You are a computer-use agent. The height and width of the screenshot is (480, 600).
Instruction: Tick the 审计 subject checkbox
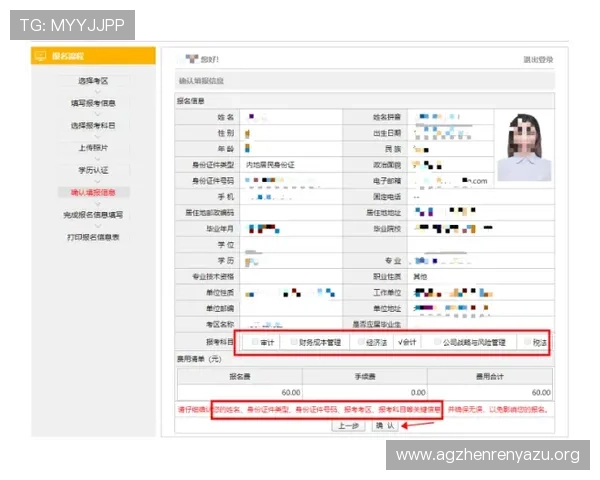[255, 342]
